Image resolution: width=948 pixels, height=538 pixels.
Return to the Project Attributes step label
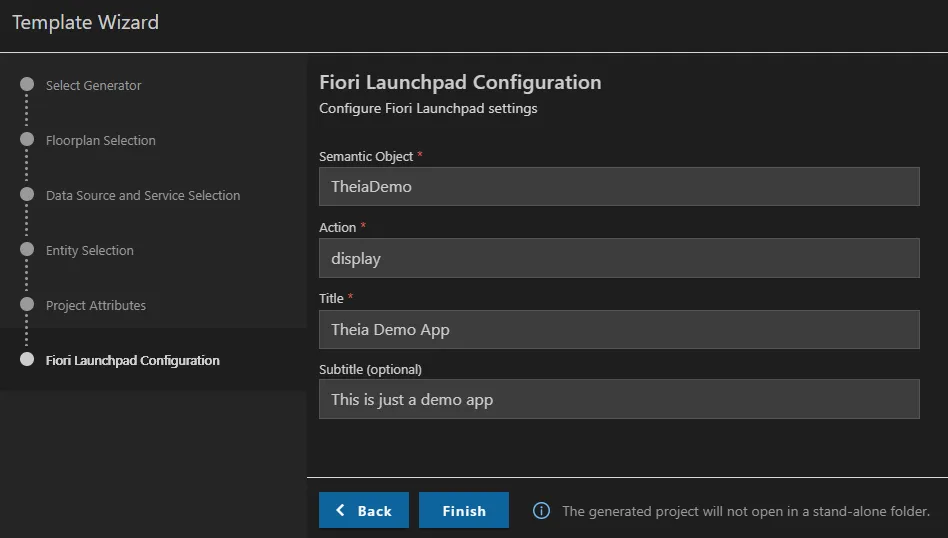click(x=95, y=306)
